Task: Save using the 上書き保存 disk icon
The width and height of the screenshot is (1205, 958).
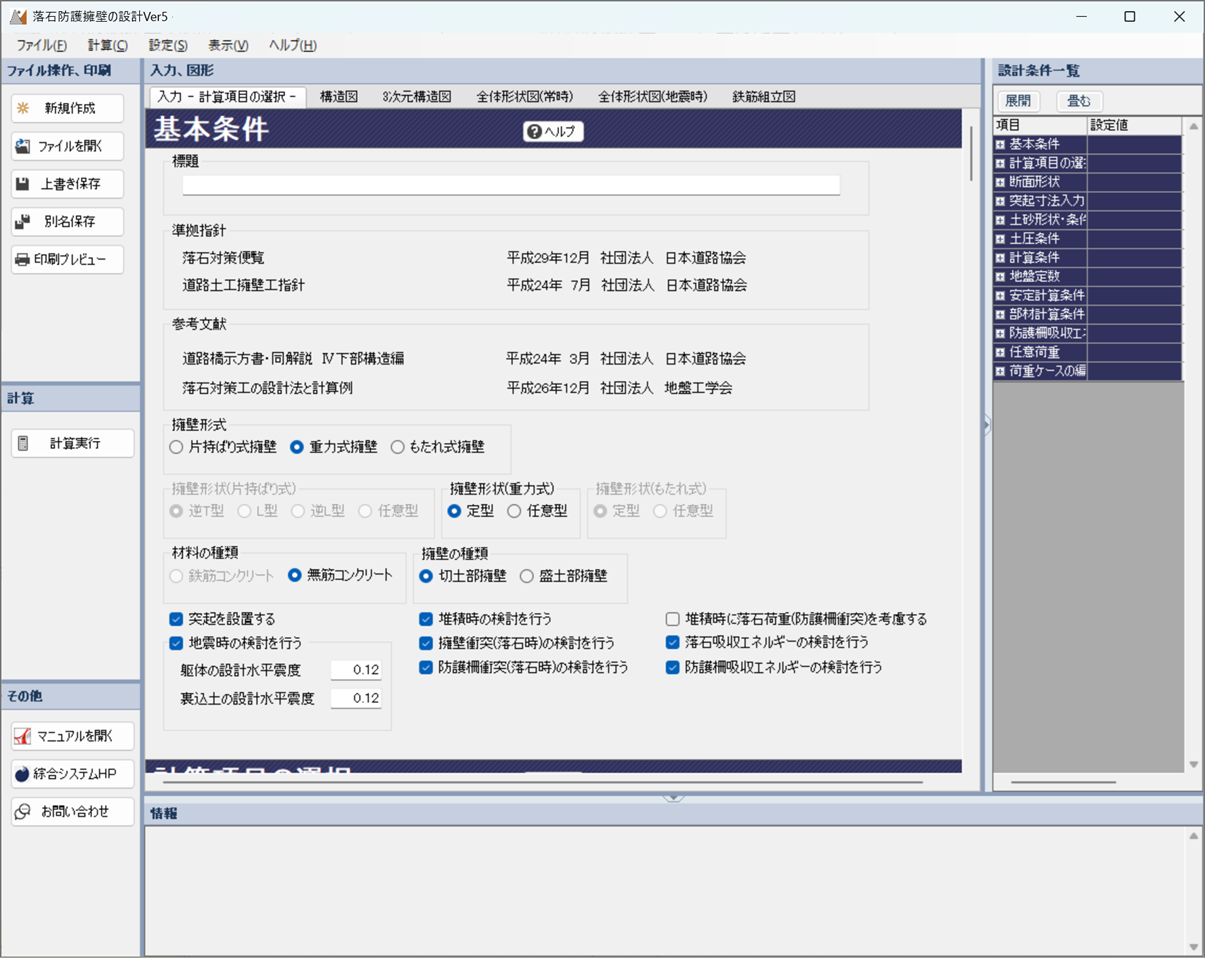Action: (x=23, y=184)
